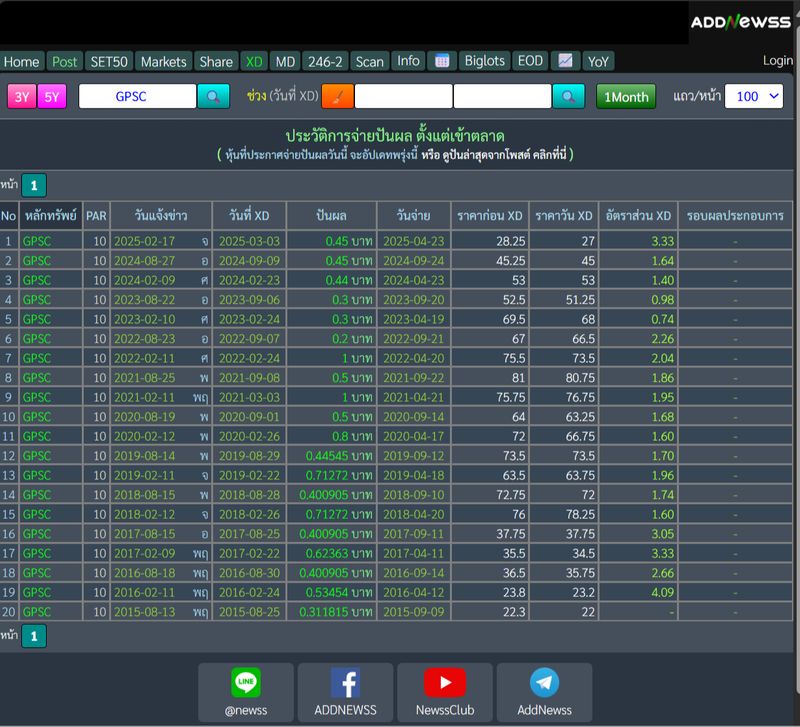Toggle the 5Y period button
The image size is (800, 727).
point(52,96)
